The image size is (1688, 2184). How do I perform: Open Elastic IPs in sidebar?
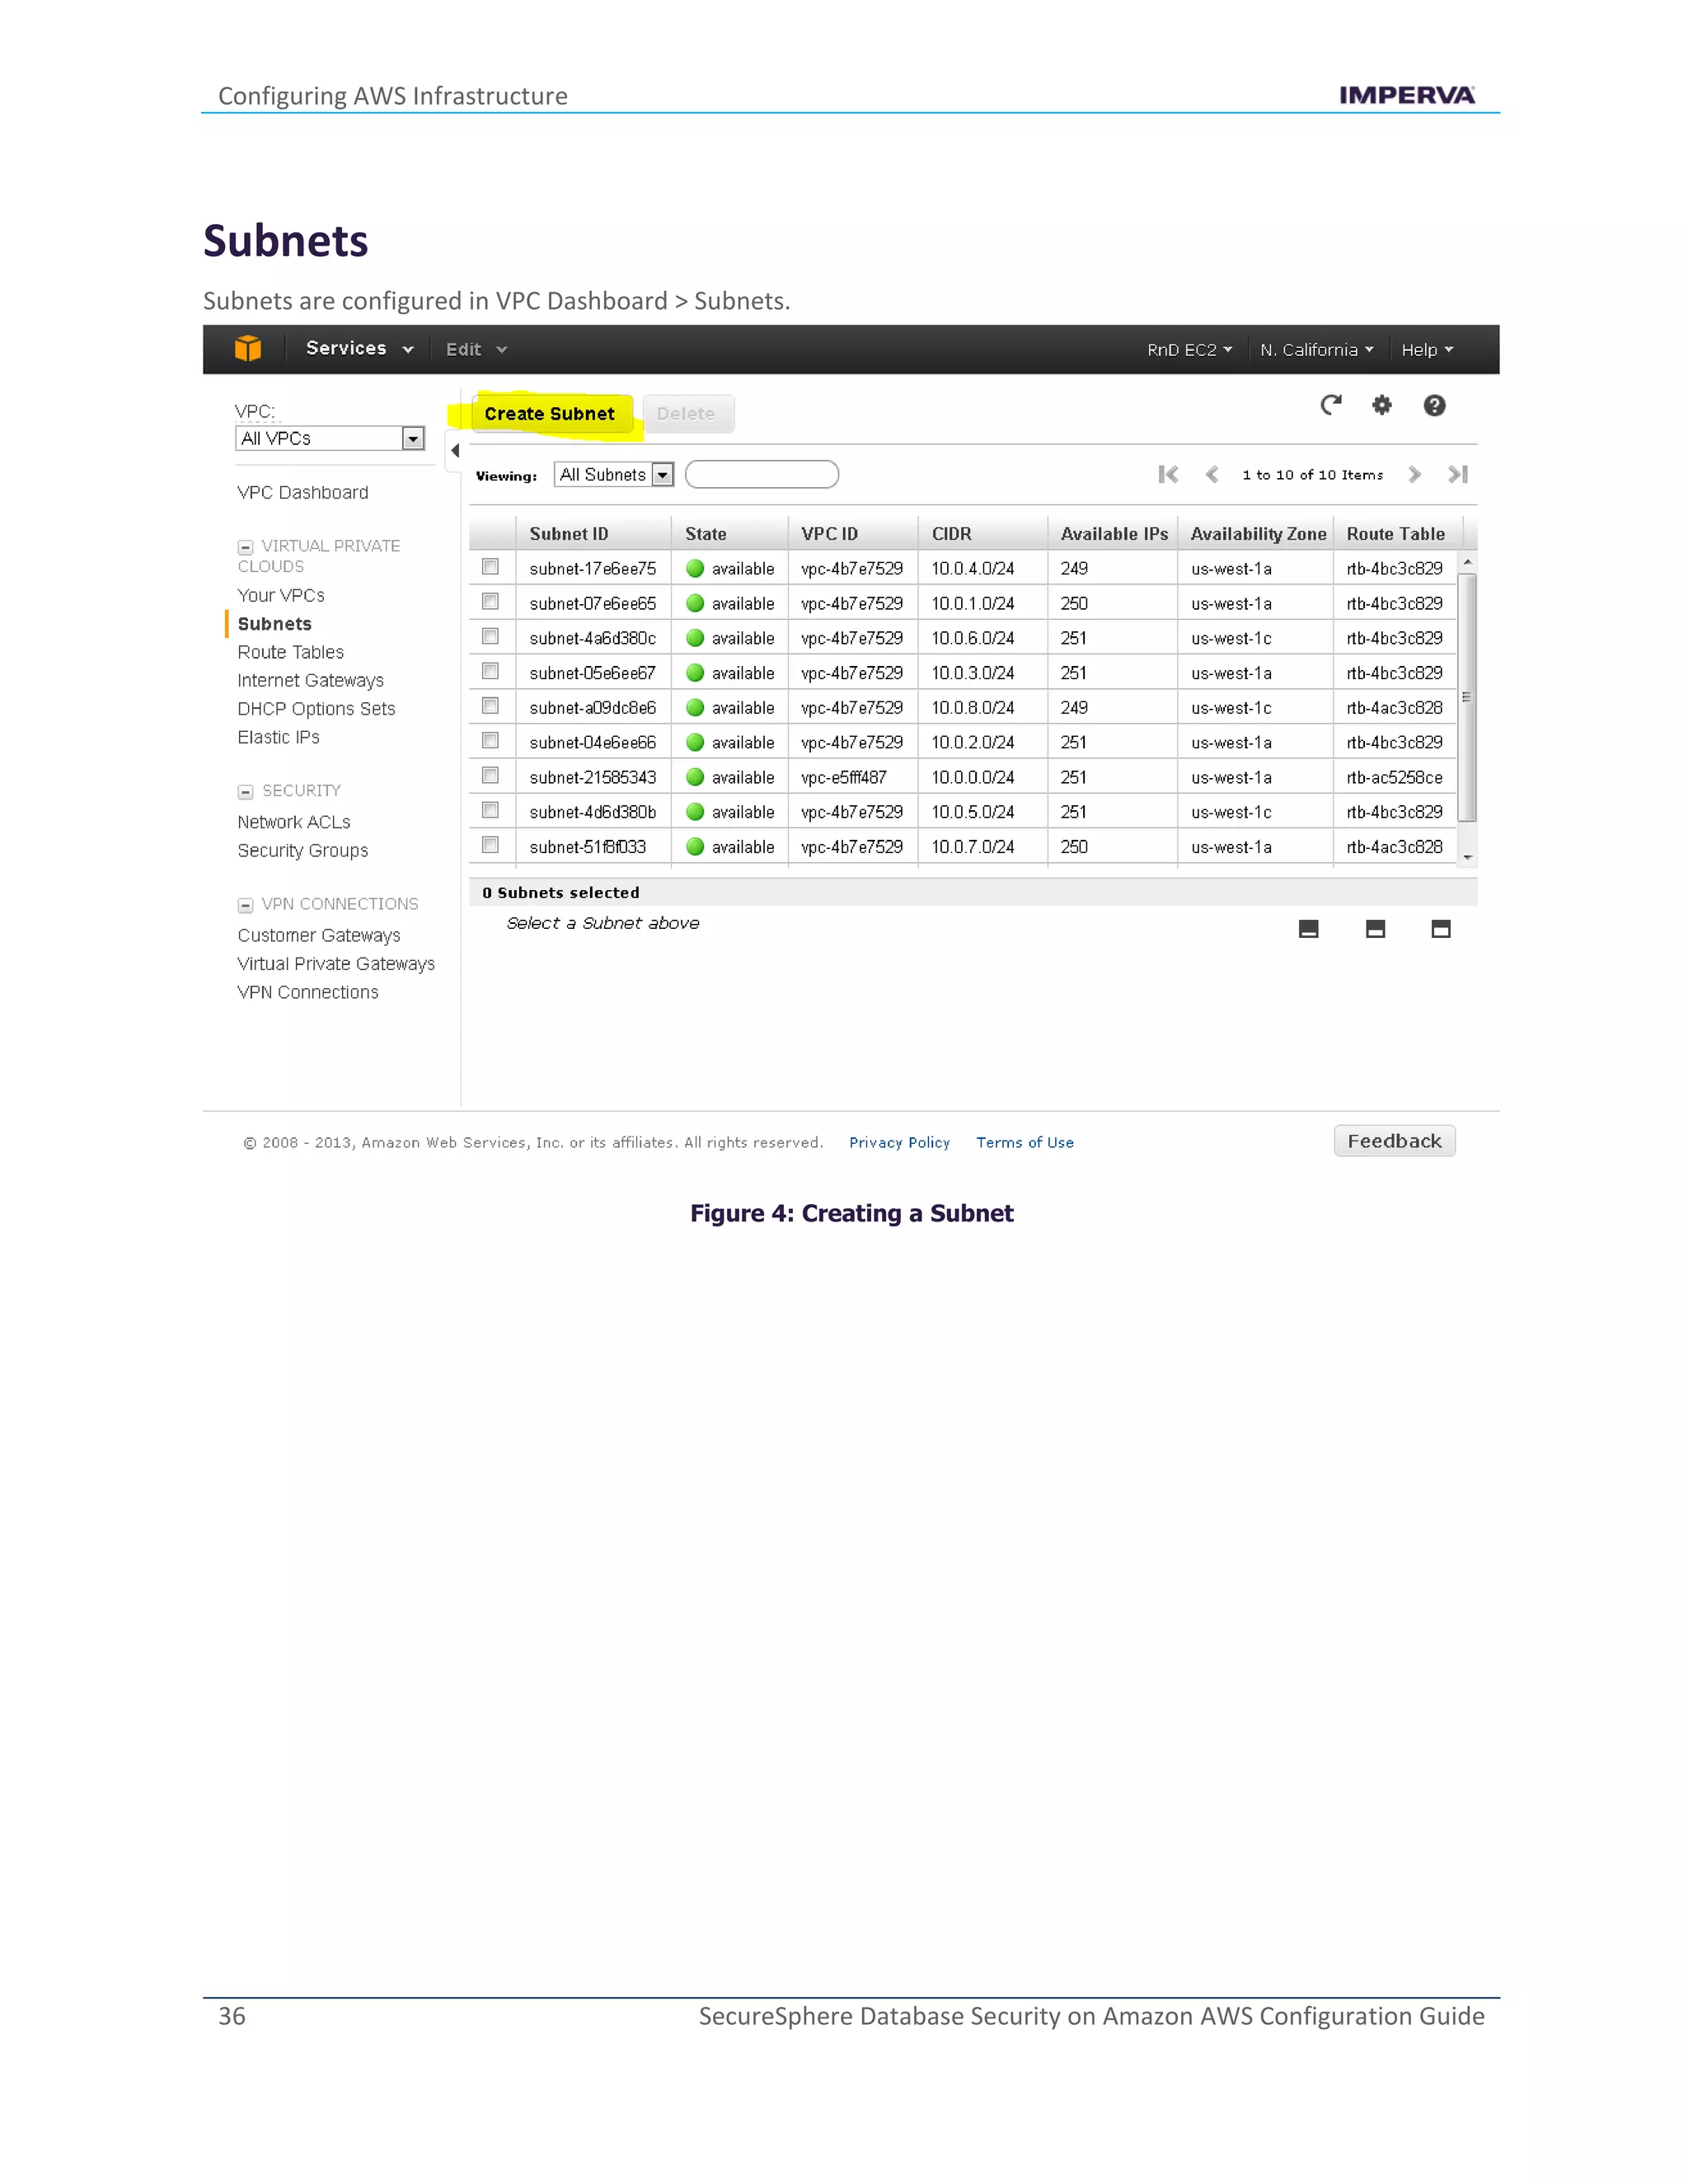[x=279, y=737]
